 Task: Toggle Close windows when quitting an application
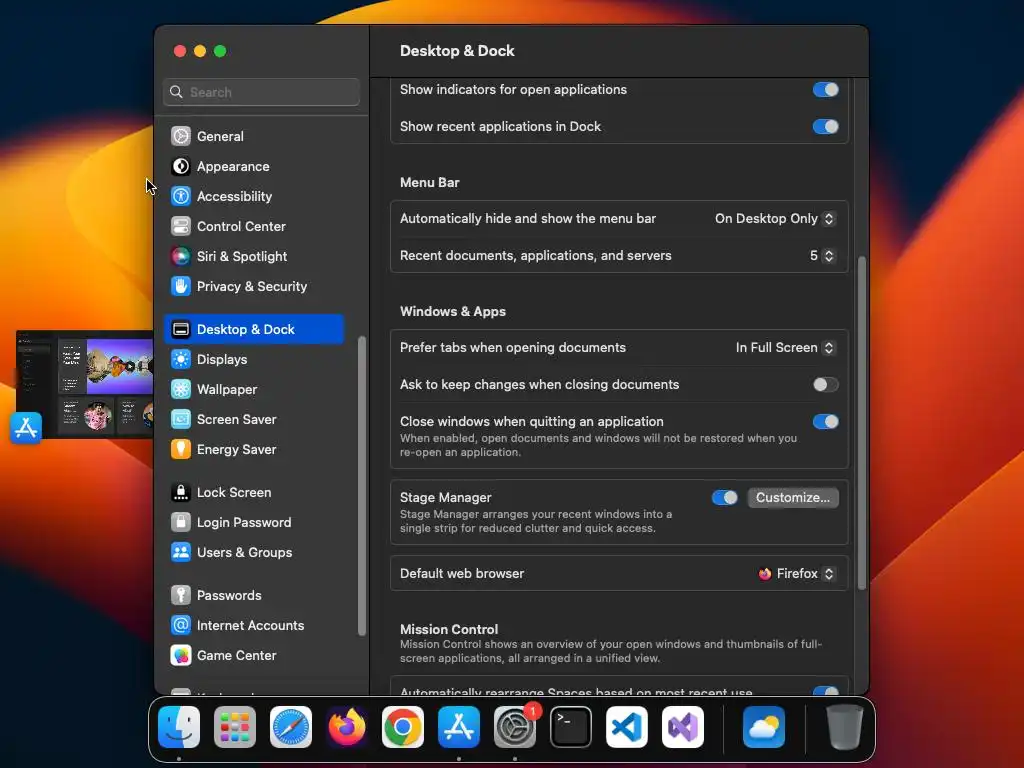point(825,422)
